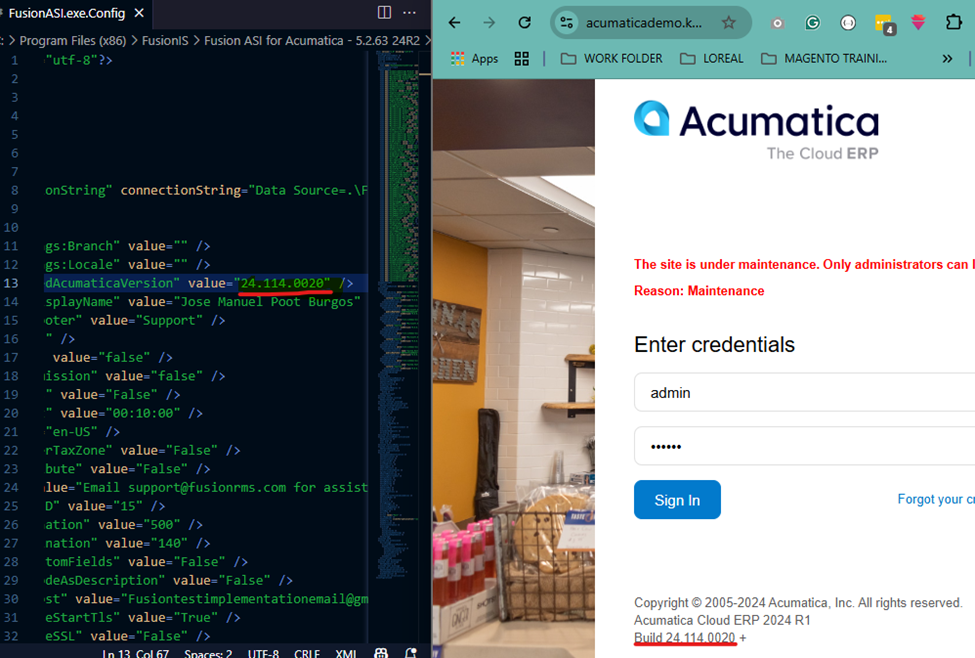
Task: Open the yellow extension with badge 4
Action: (x=885, y=24)
